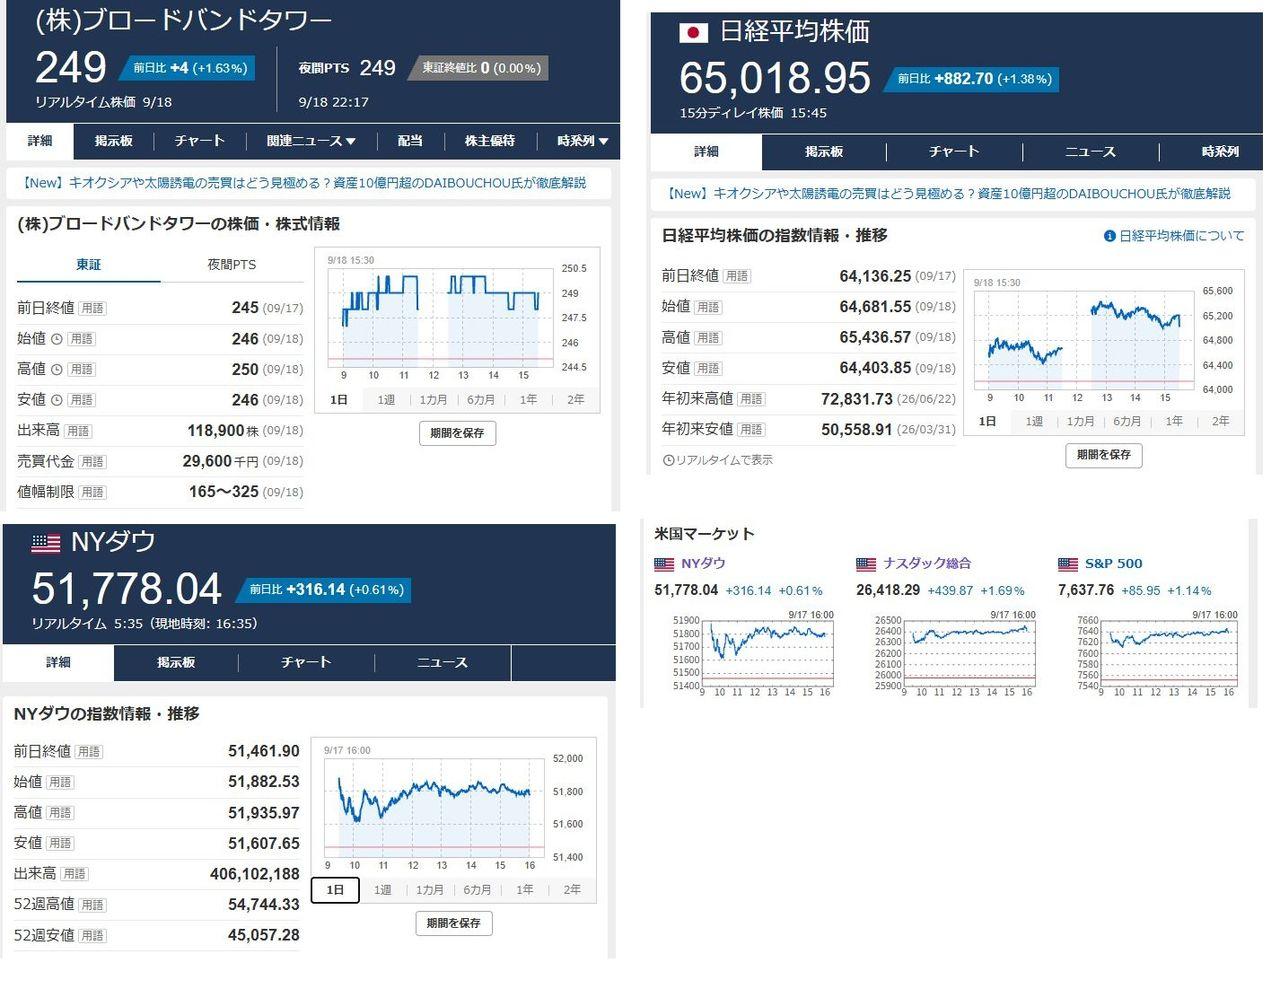This screenshot has width=1280, height=987.
Task: Click the US flag beside S&P 500
Action: [1068, 564]
